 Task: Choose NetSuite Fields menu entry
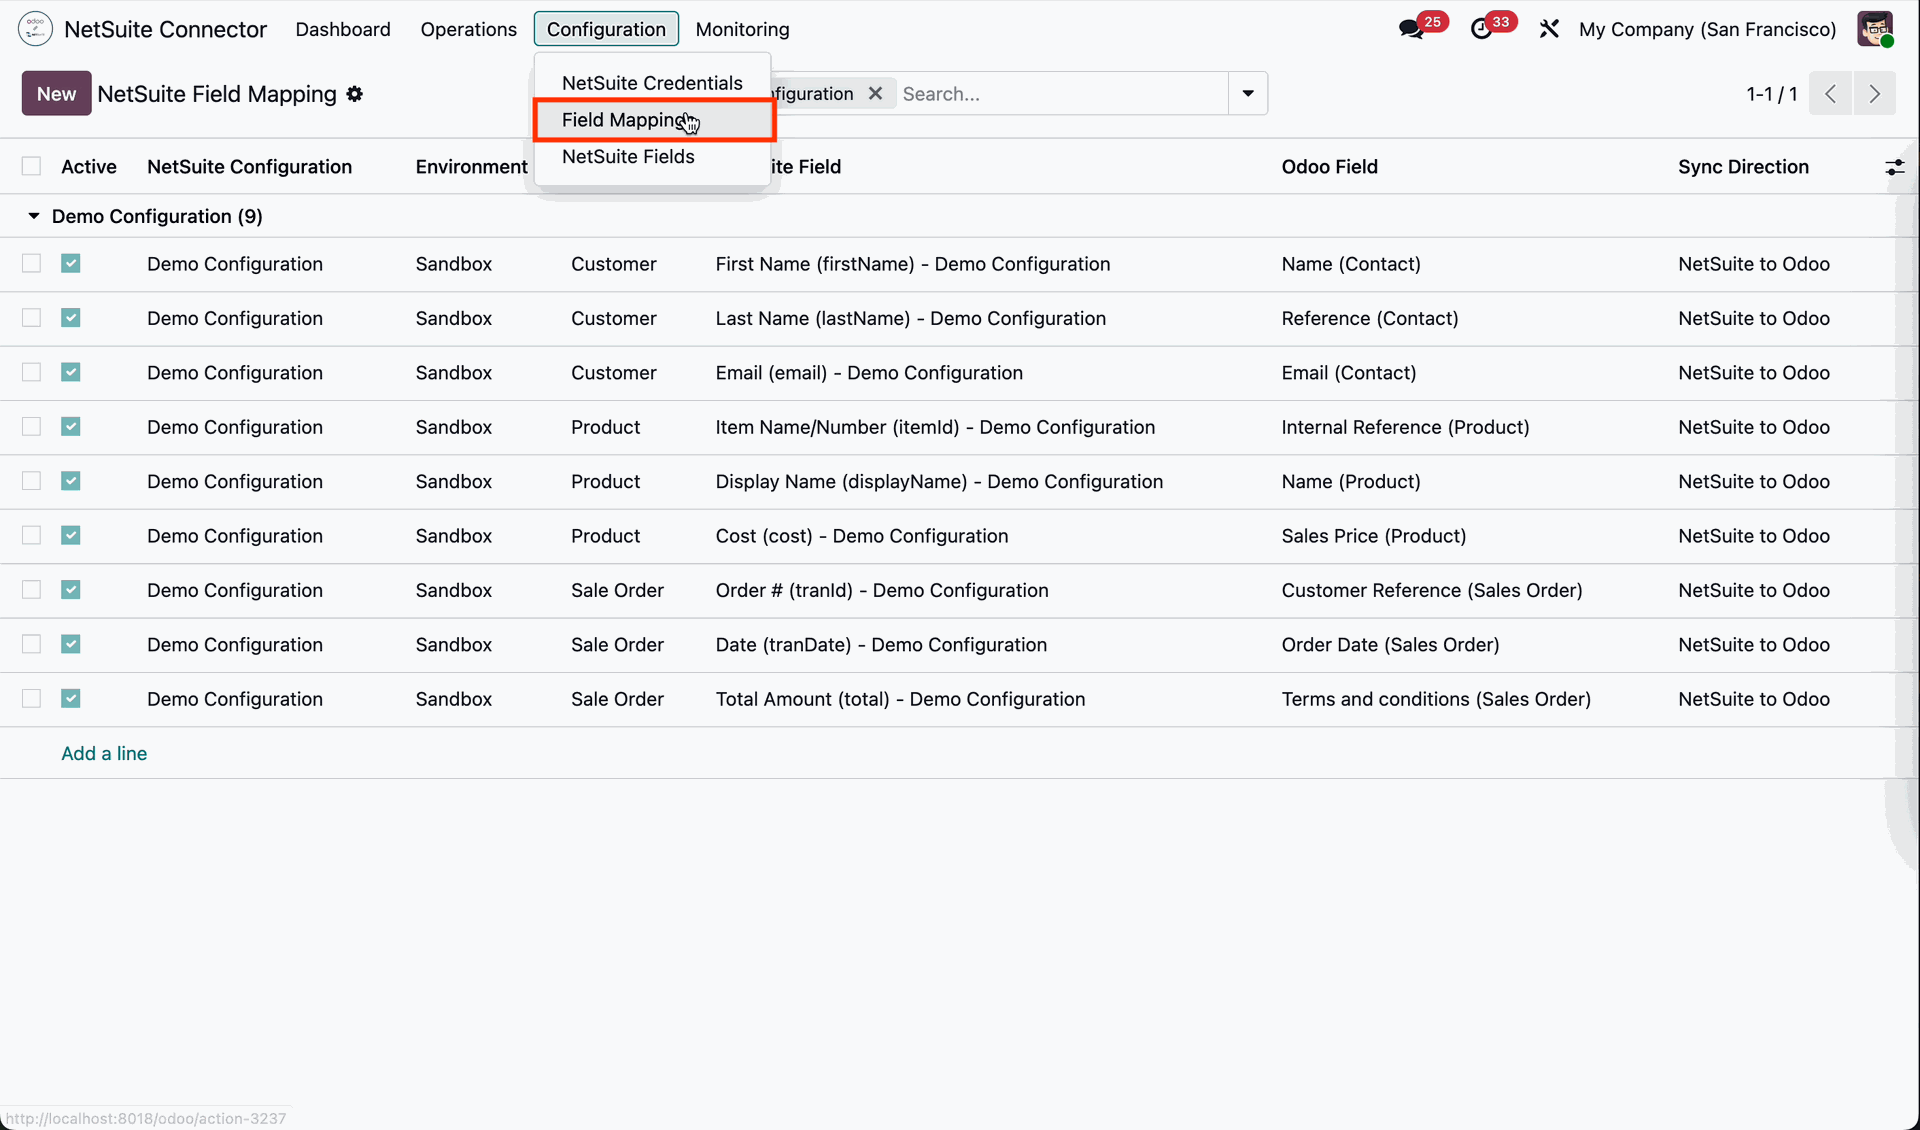pos(628,157)
